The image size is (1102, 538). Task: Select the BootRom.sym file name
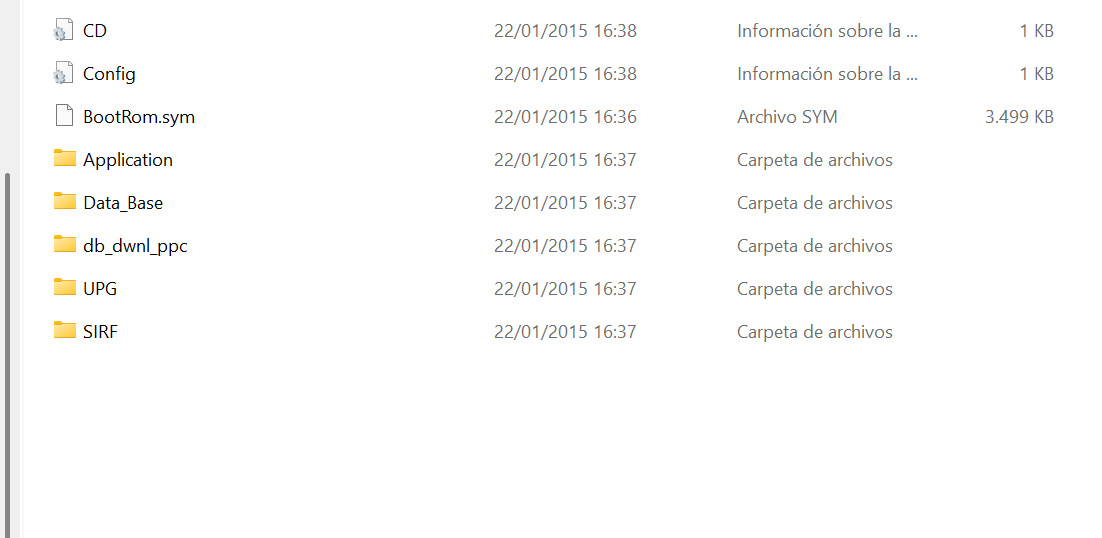(139, 117)
